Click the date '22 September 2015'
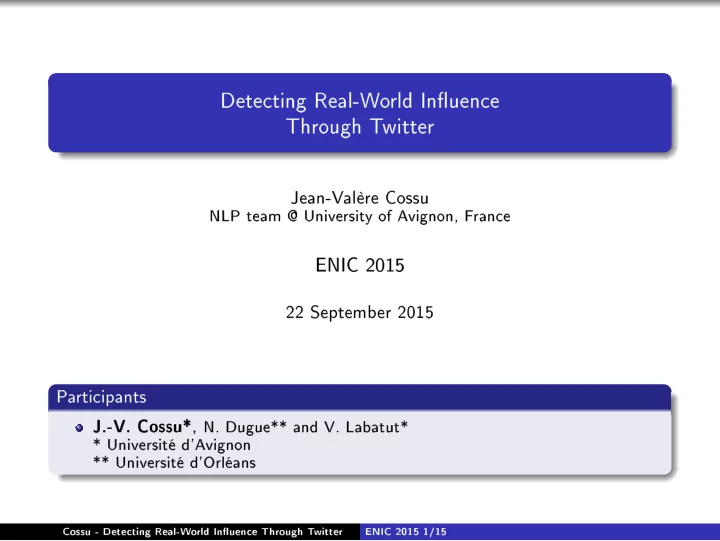The image size is (720, 541). (360, 312)
